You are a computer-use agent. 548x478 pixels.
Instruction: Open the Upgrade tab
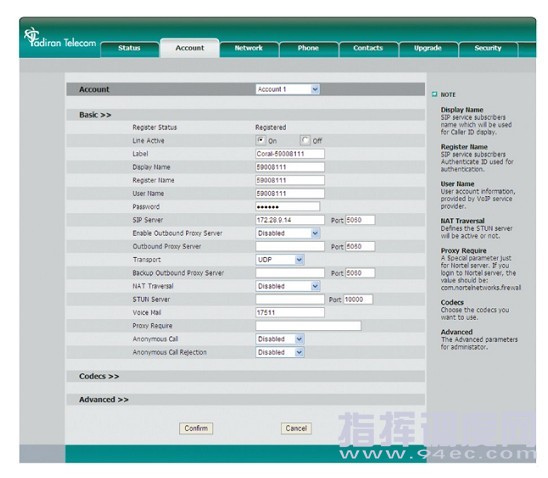pos(428,49)
